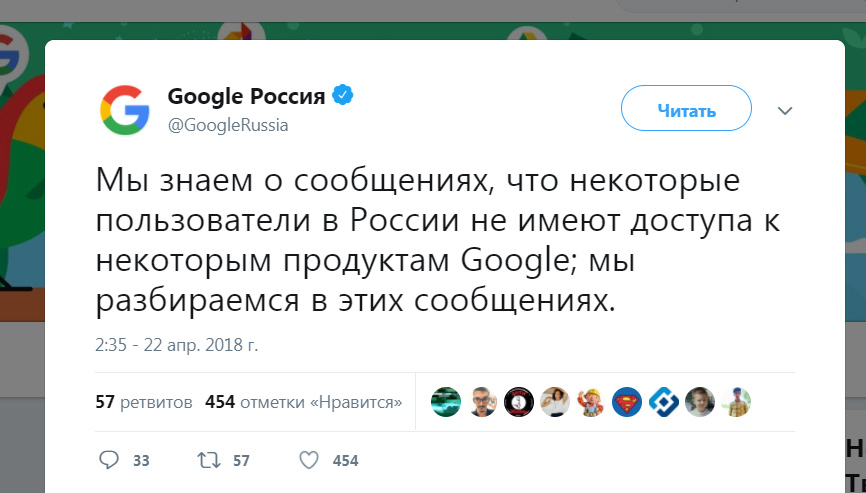Open the child photo avatar profile
The width and height of the screenshot is (866, 493).
699,402
